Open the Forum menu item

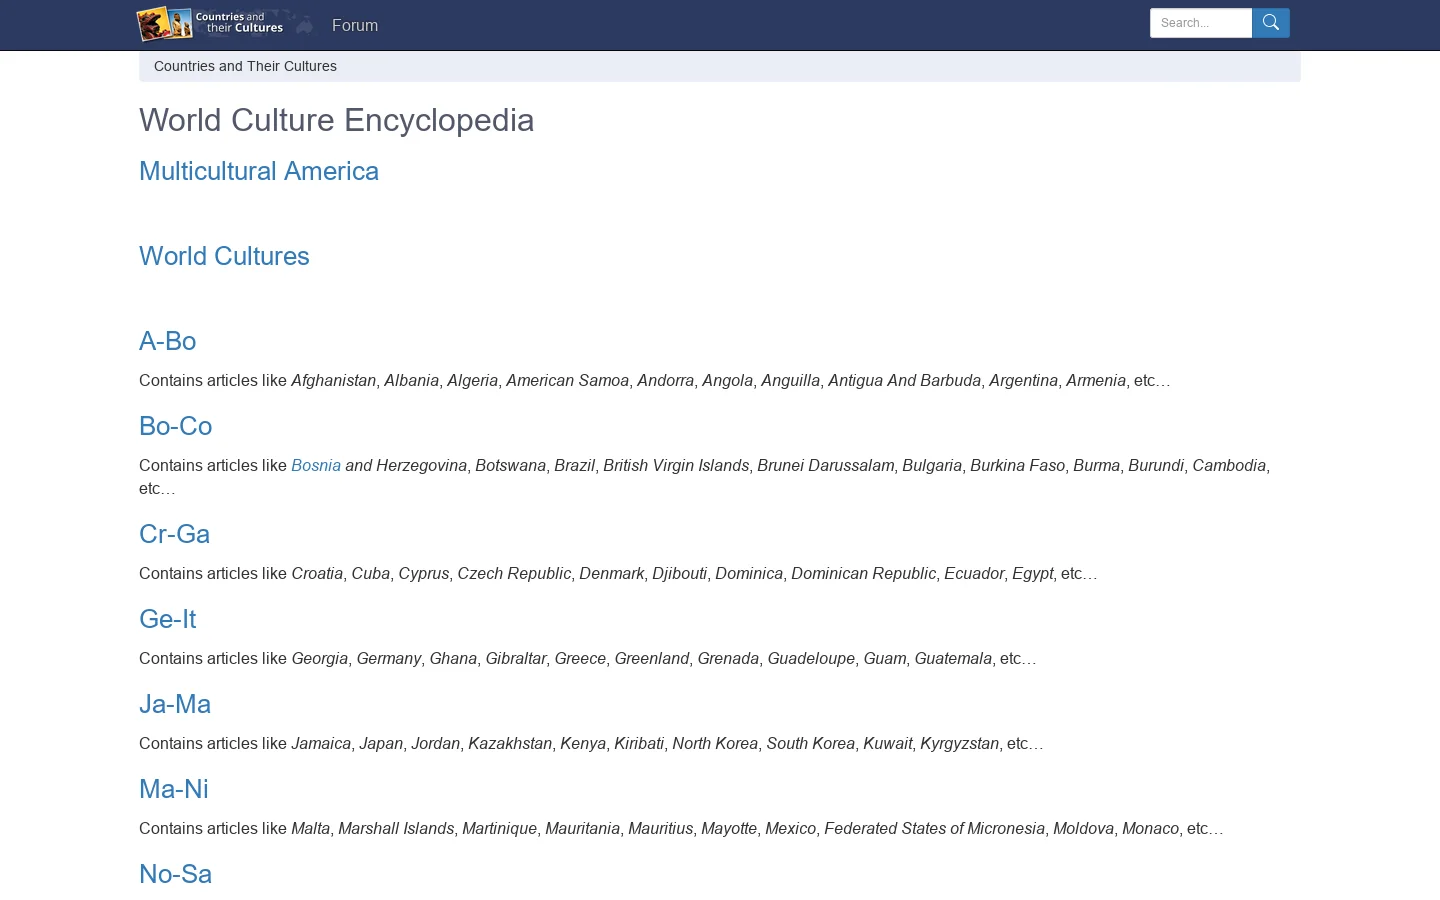355,25
